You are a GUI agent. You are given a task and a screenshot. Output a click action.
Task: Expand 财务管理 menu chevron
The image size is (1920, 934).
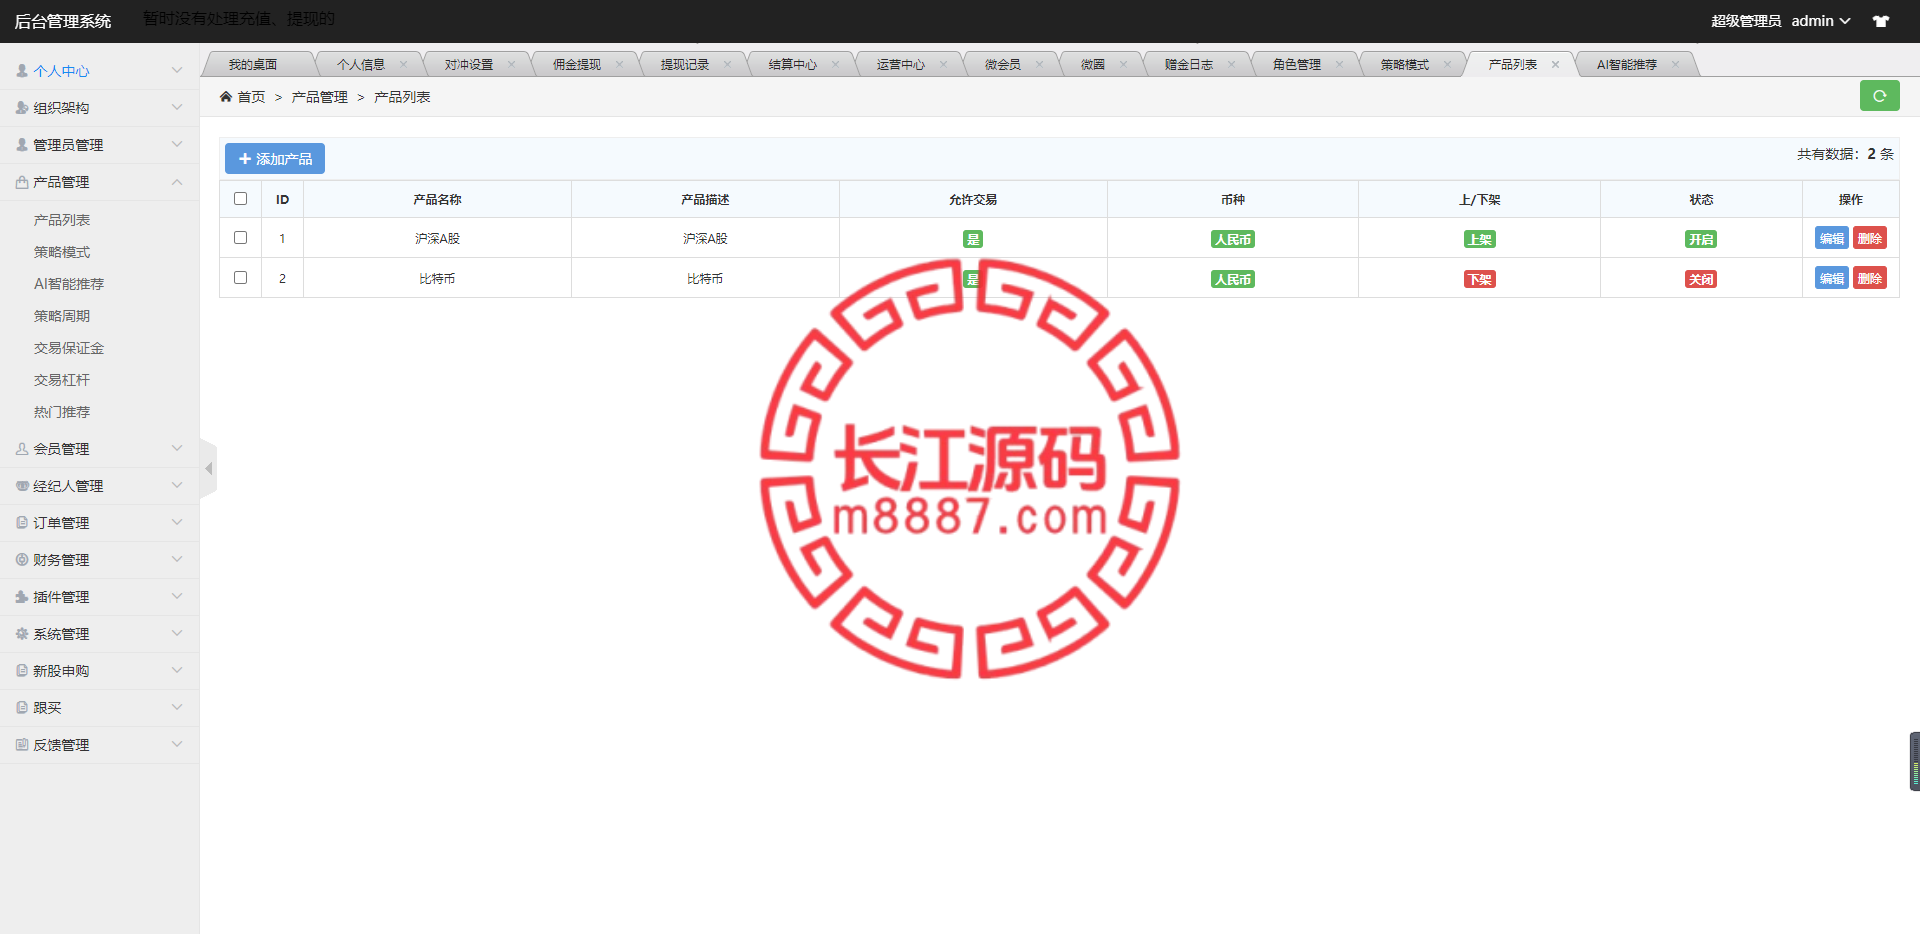tap(177, 560)
